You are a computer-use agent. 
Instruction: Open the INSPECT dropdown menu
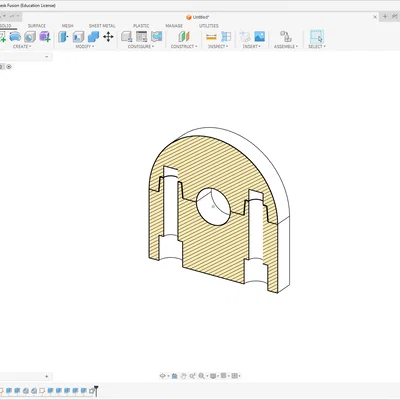(x=218, y=47)
